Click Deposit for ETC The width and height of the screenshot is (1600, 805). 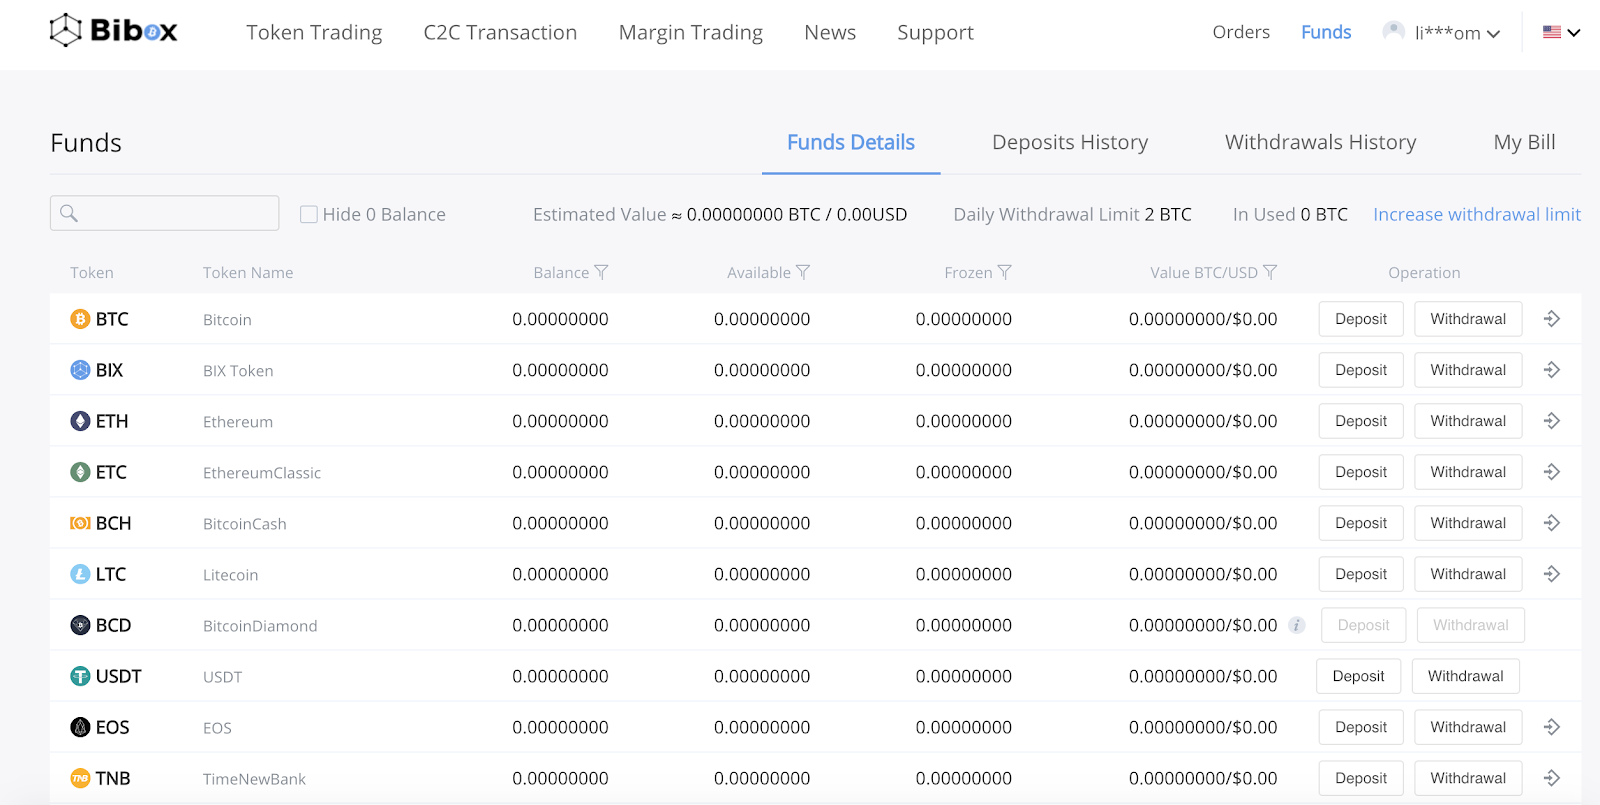pyautogui.click(x=1361, y=472)
